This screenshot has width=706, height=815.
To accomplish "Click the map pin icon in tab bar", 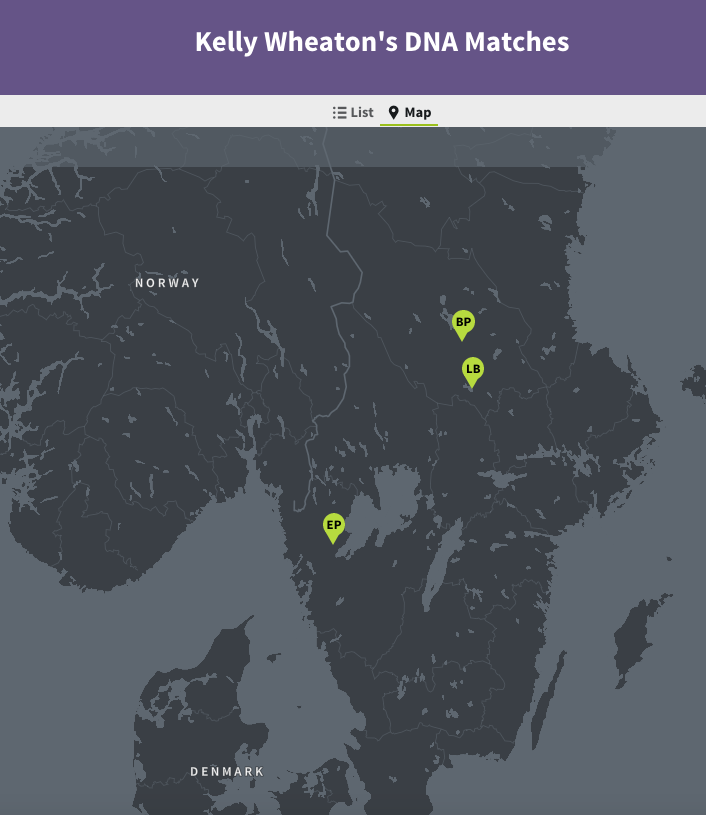I will point(394,113).
